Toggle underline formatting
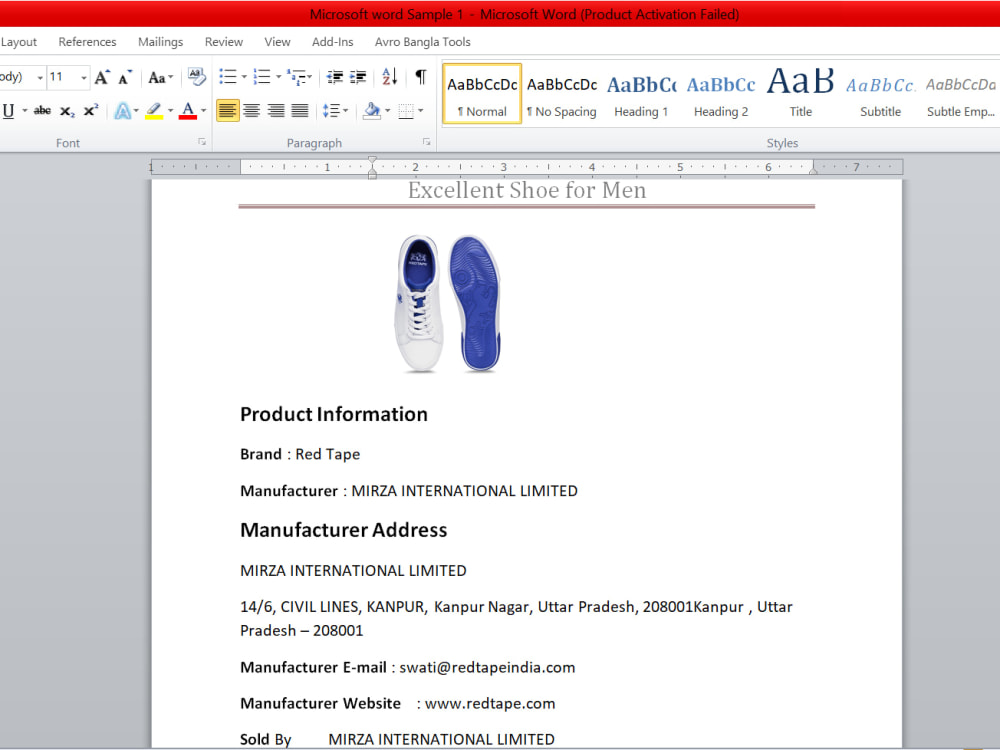Screen dimensions: 1000x750 click(8, 111)
